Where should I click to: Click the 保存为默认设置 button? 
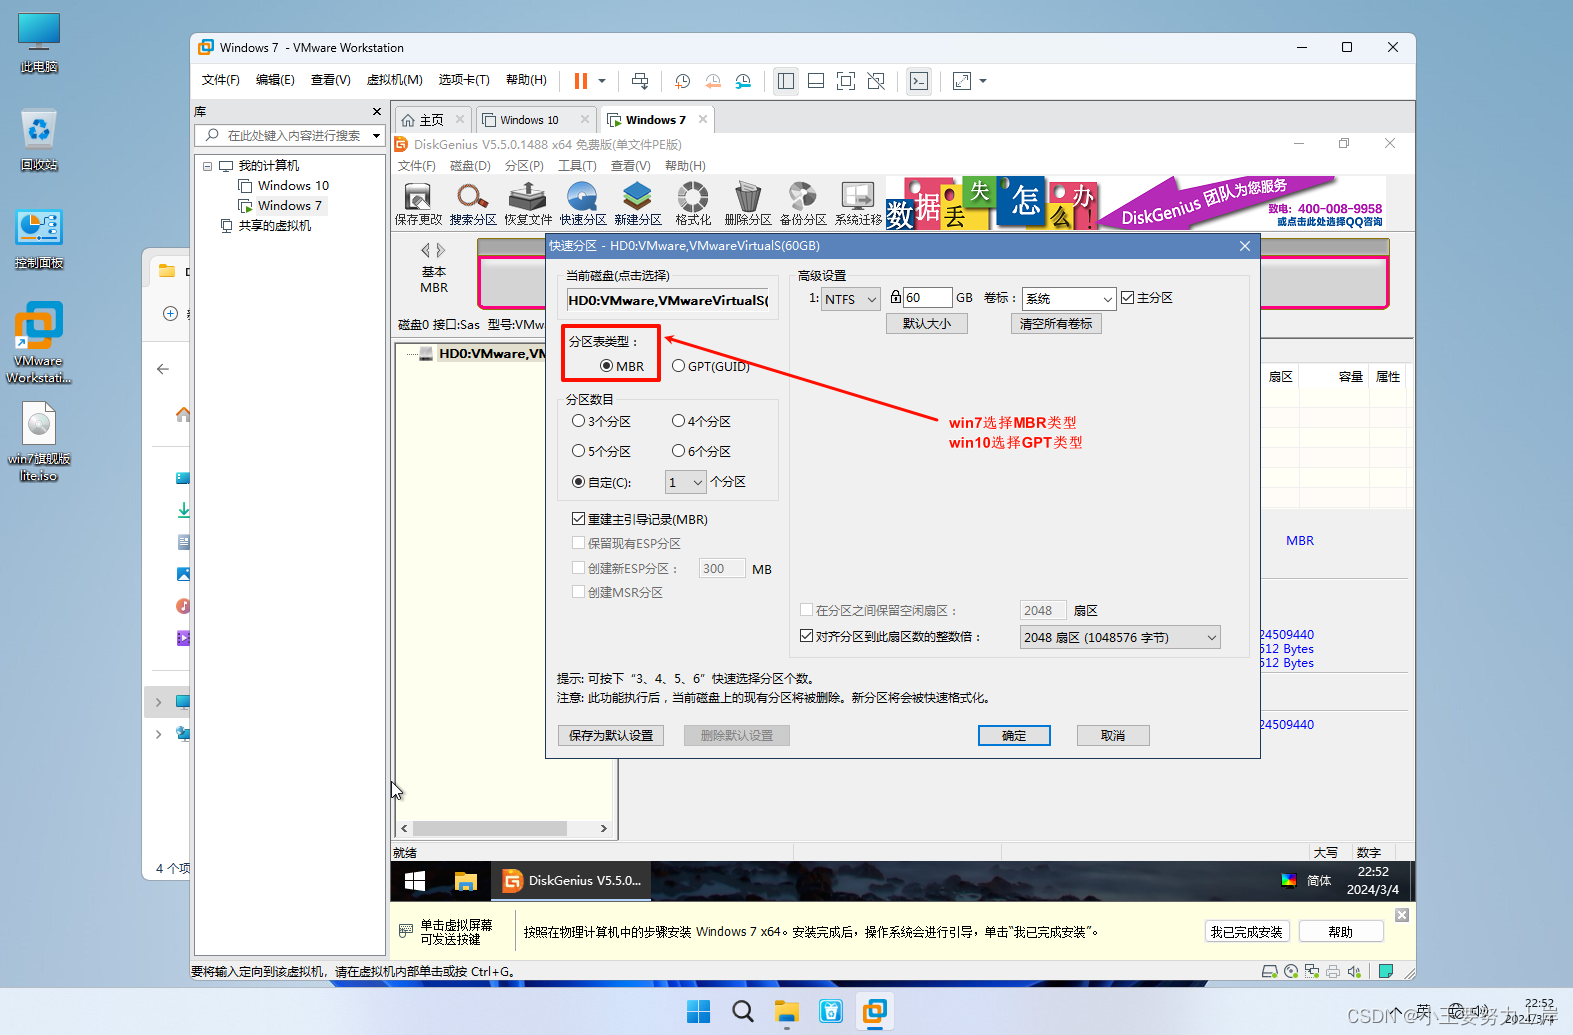611,735
